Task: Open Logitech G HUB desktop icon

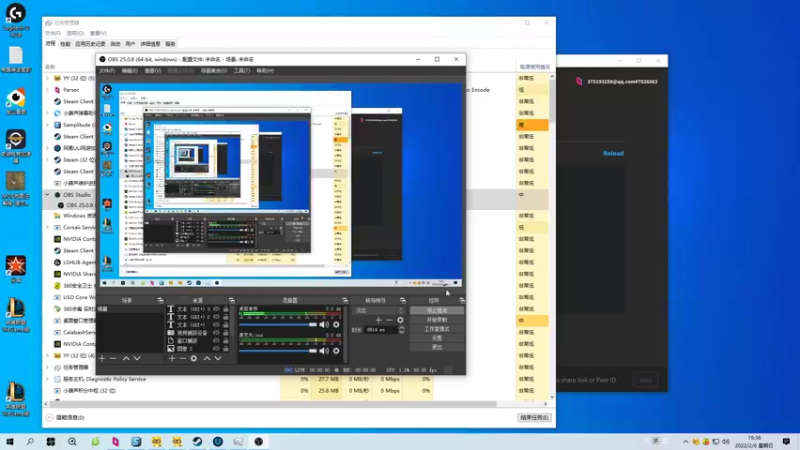Action: [16, 20]
